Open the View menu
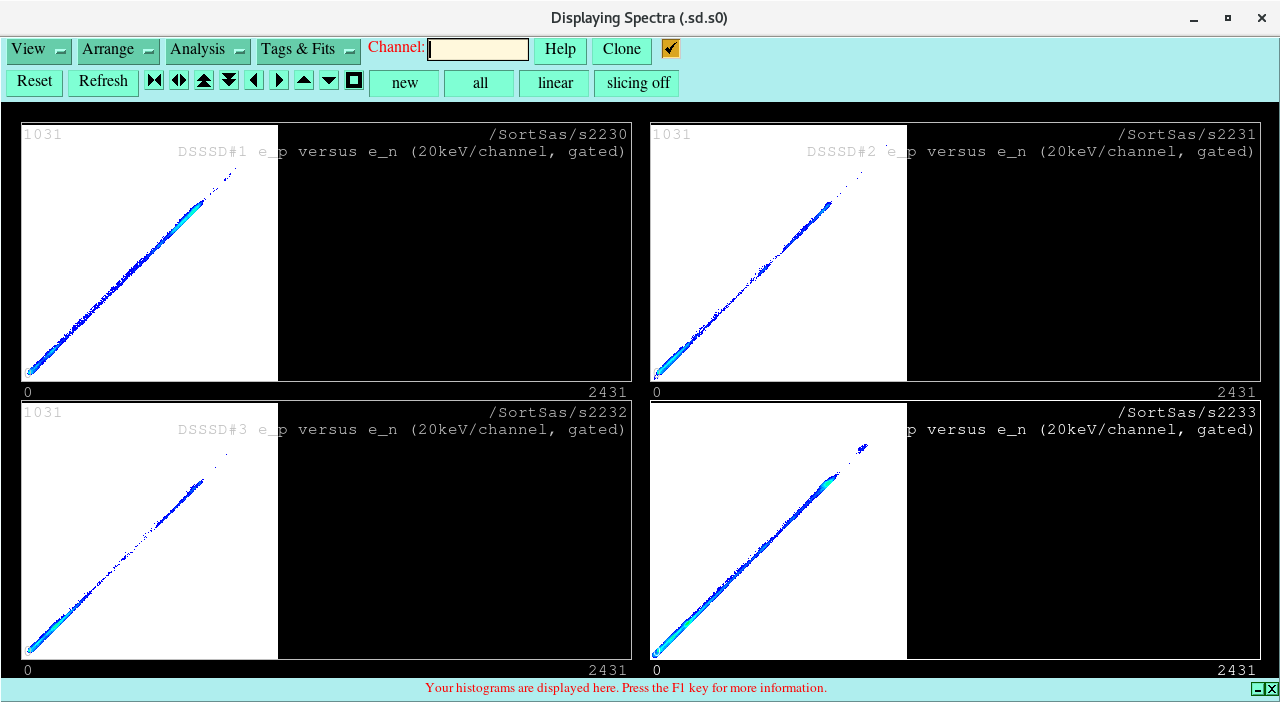The height and width of the screenshot is (702, 1280). [27, 49]
